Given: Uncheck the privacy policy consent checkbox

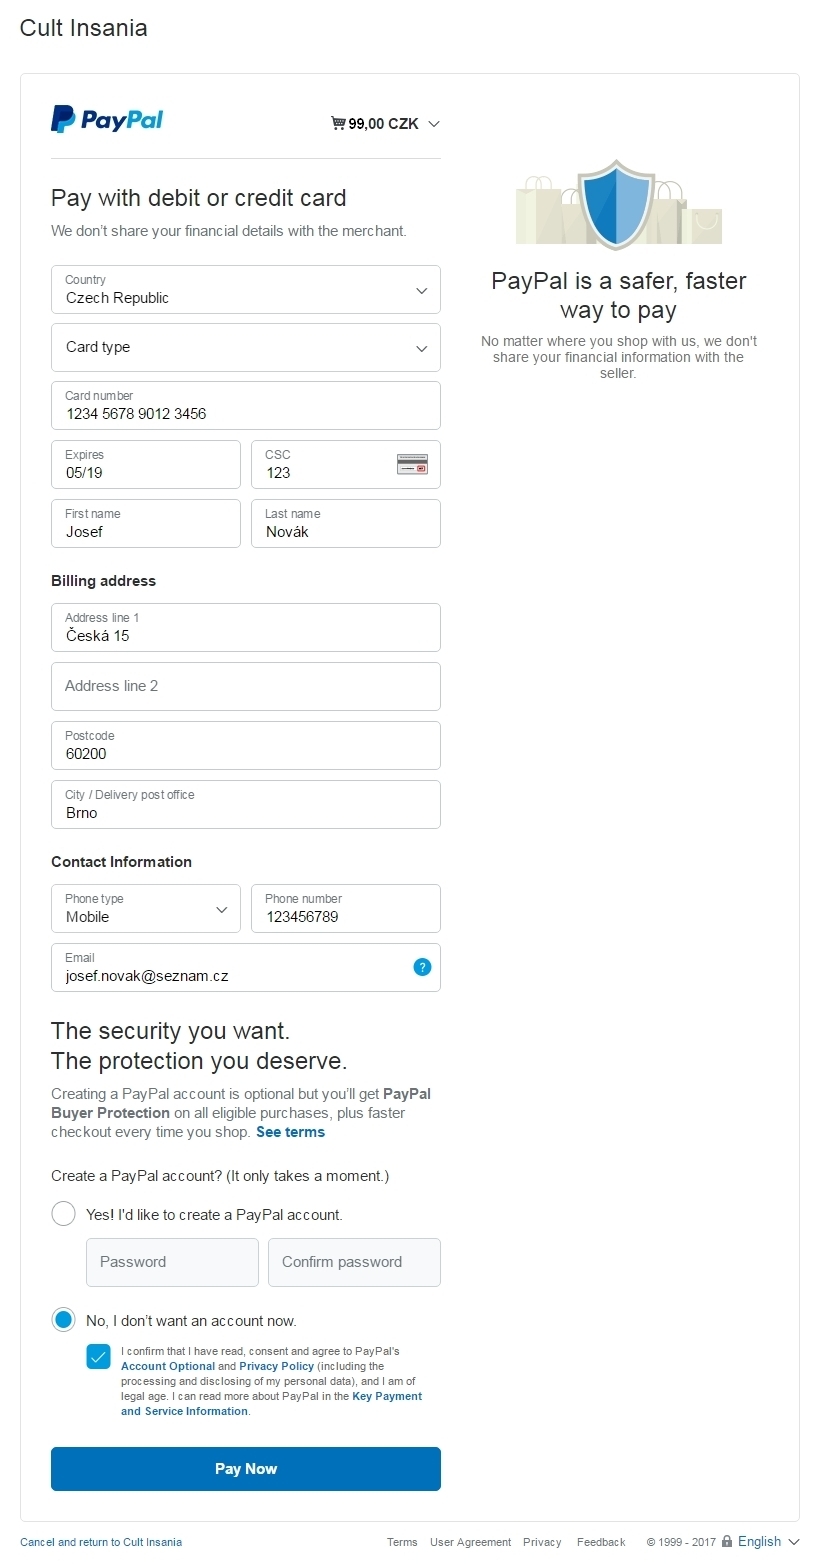Looking at the screenshot, I should pos(98,1356).
